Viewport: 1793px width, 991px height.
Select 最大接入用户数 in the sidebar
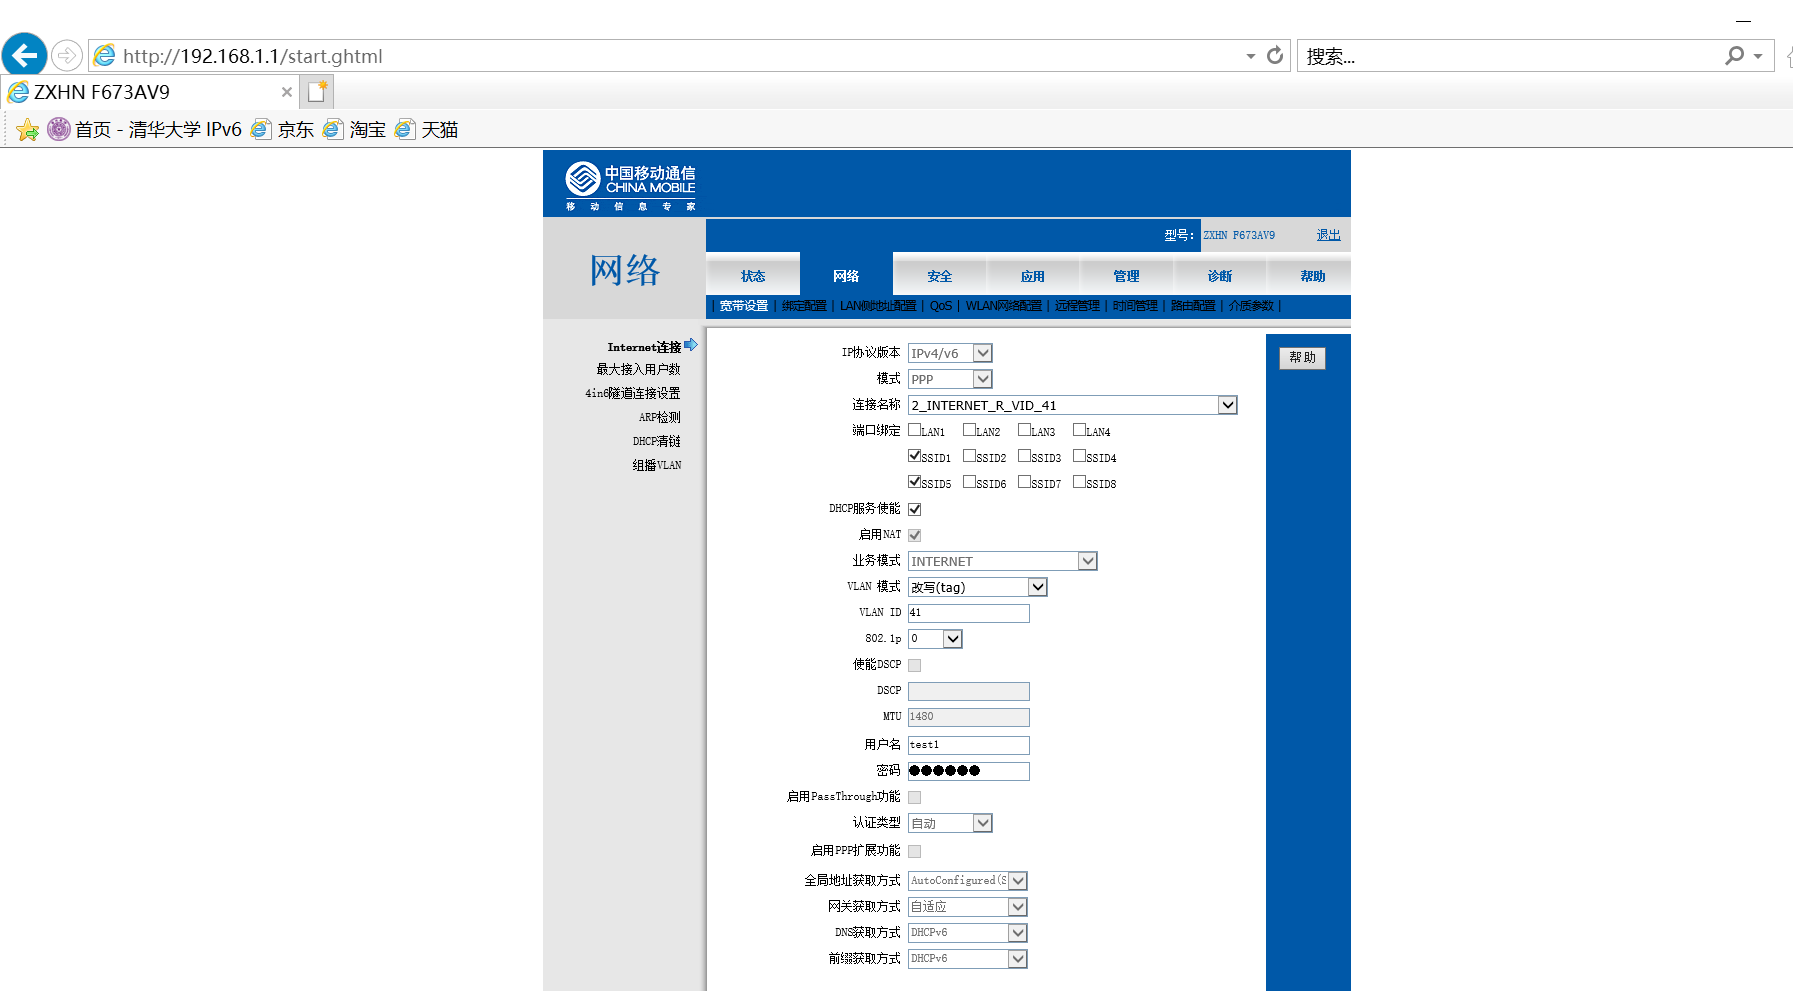(x=638, y=370)
